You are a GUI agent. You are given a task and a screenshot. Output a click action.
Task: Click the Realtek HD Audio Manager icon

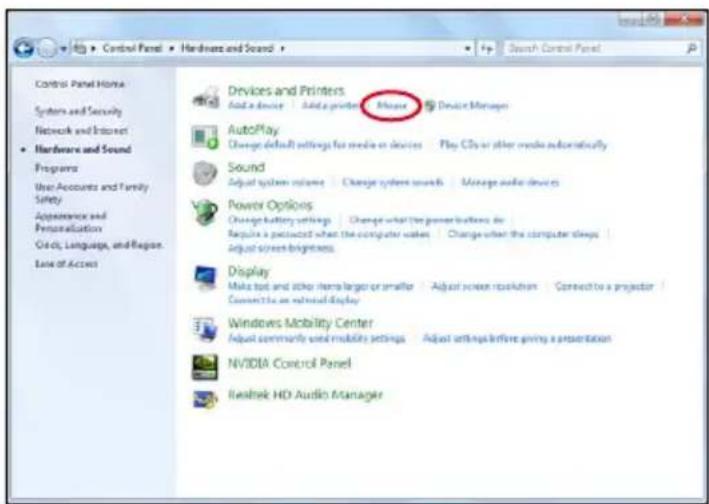tap(205, 400)
